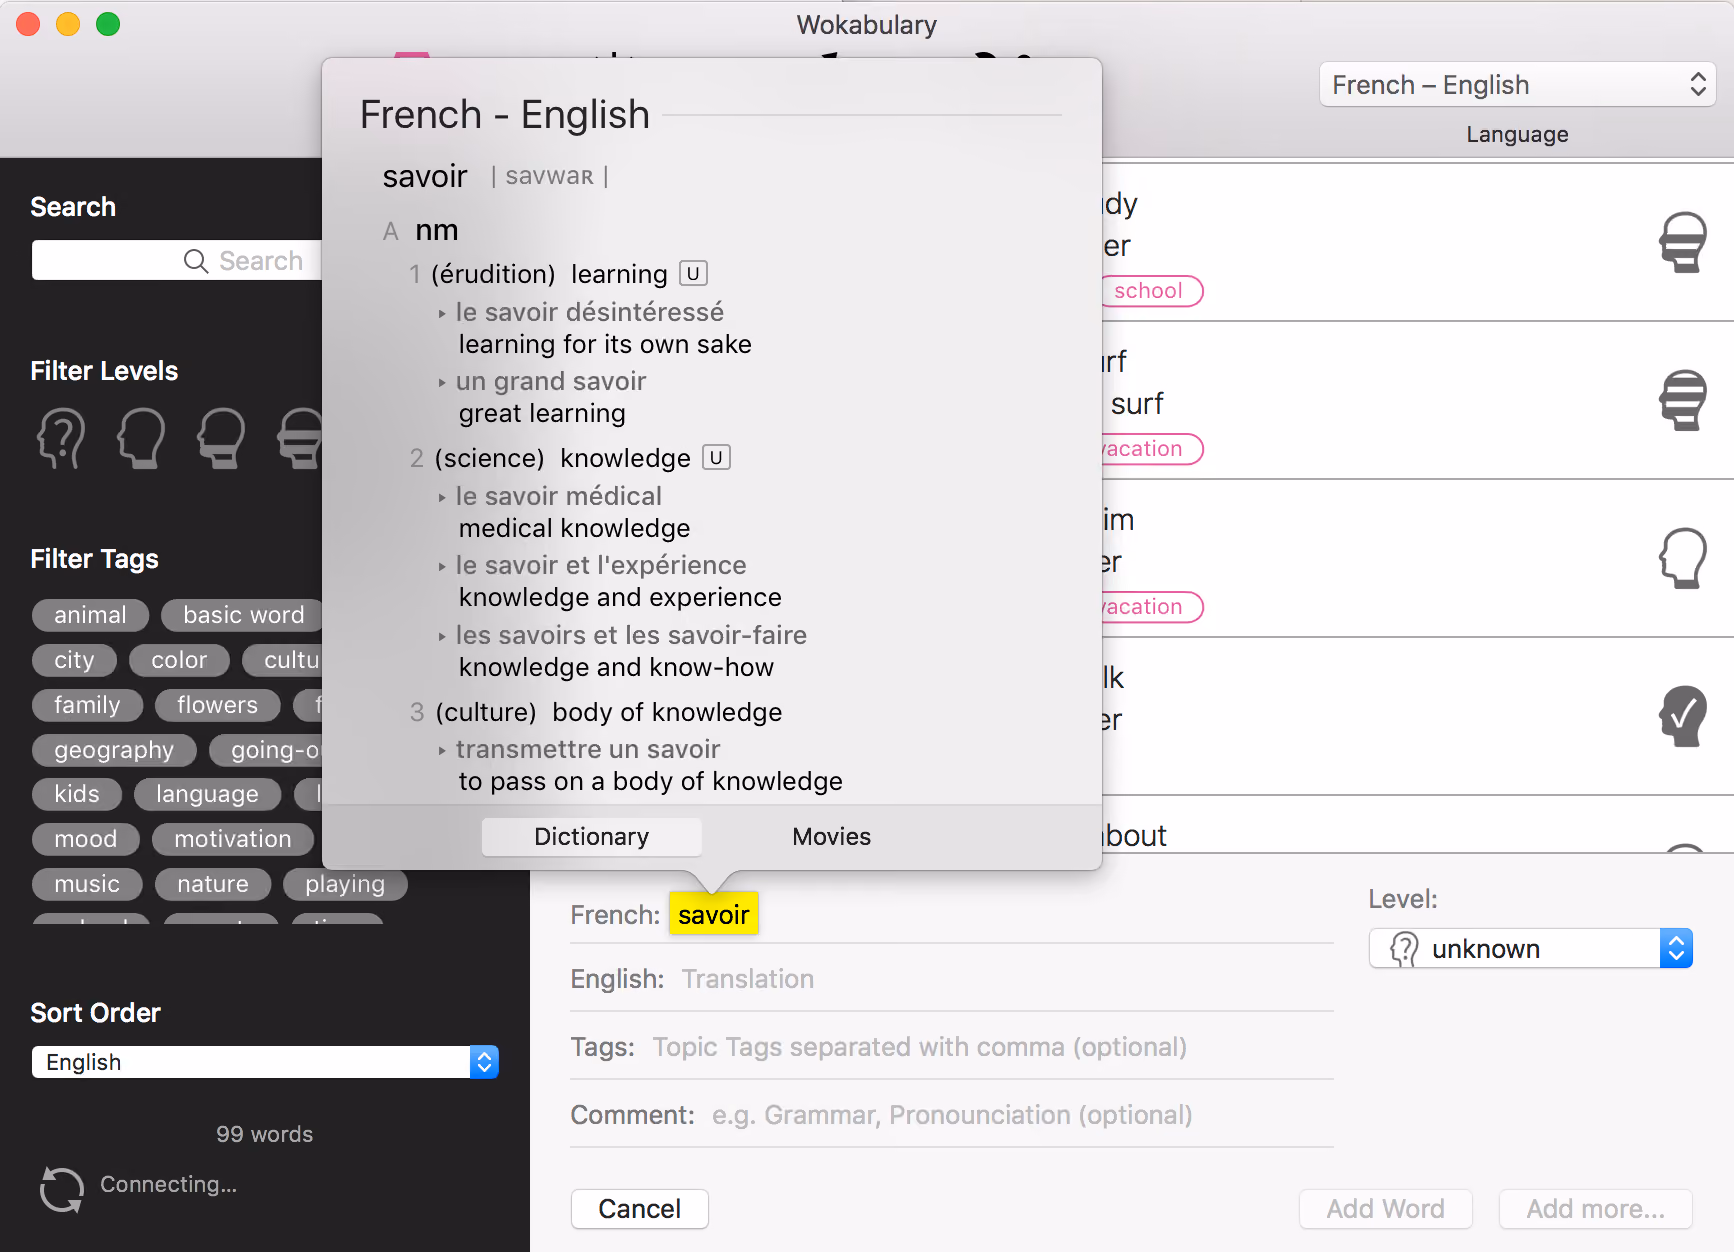
Task: Toggle the basic word tag filter
Action: (x=243, y=615)
